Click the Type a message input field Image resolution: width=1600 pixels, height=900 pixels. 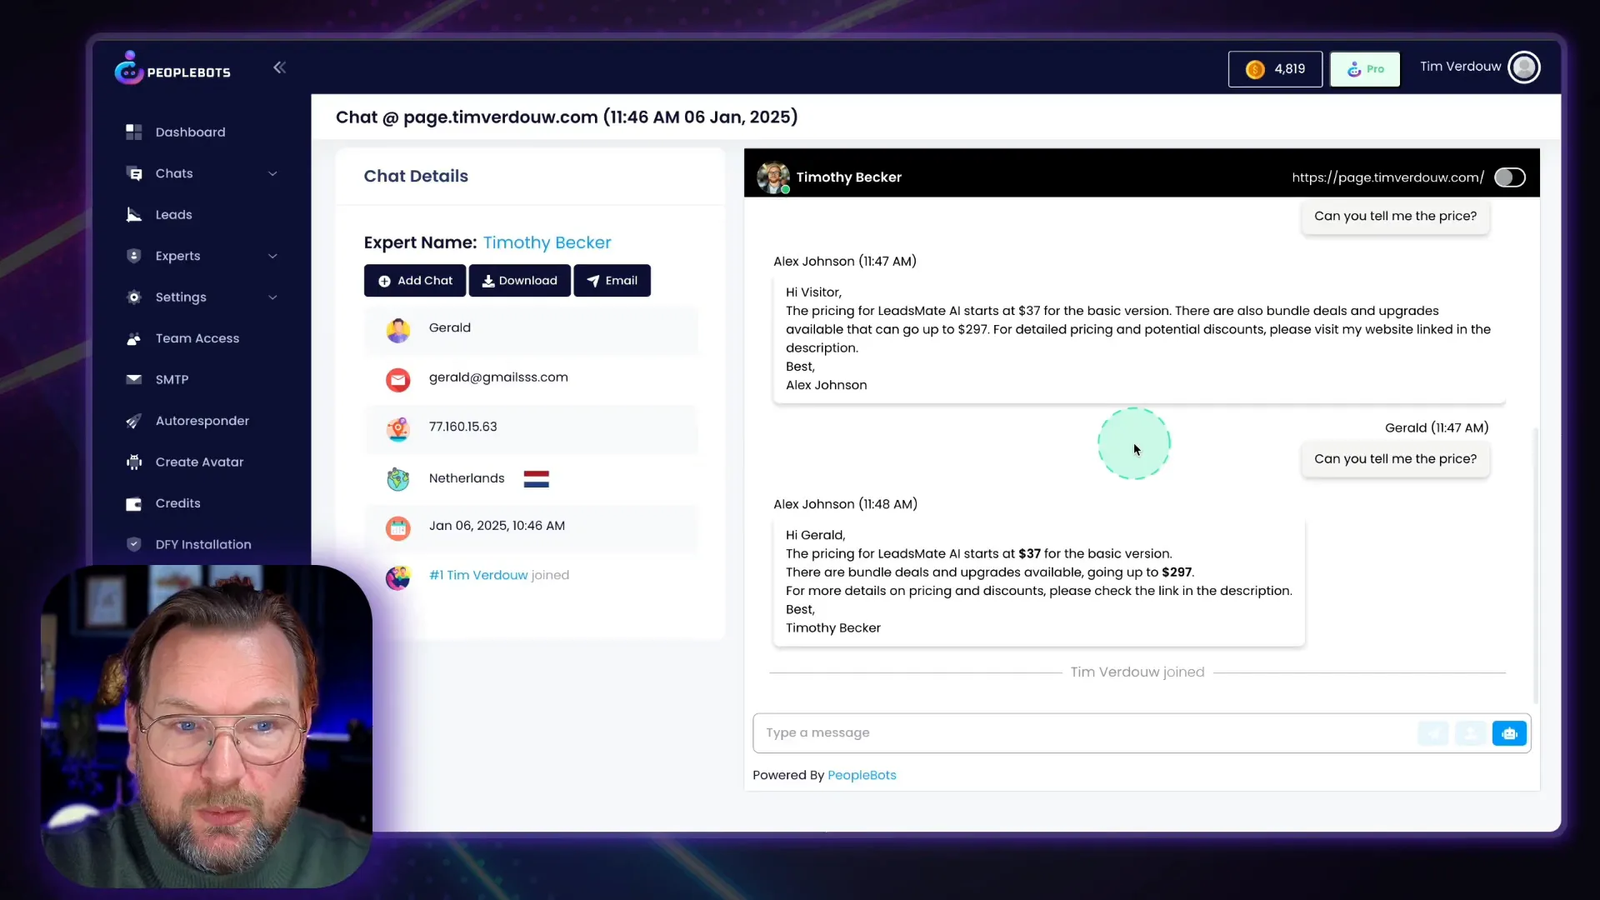1085,733
